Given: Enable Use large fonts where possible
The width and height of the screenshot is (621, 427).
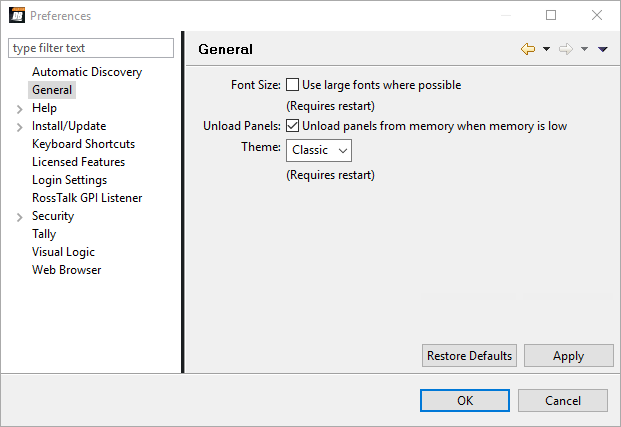Looking at the screenshot, I should pyautogui.click(x=293, y=85).
